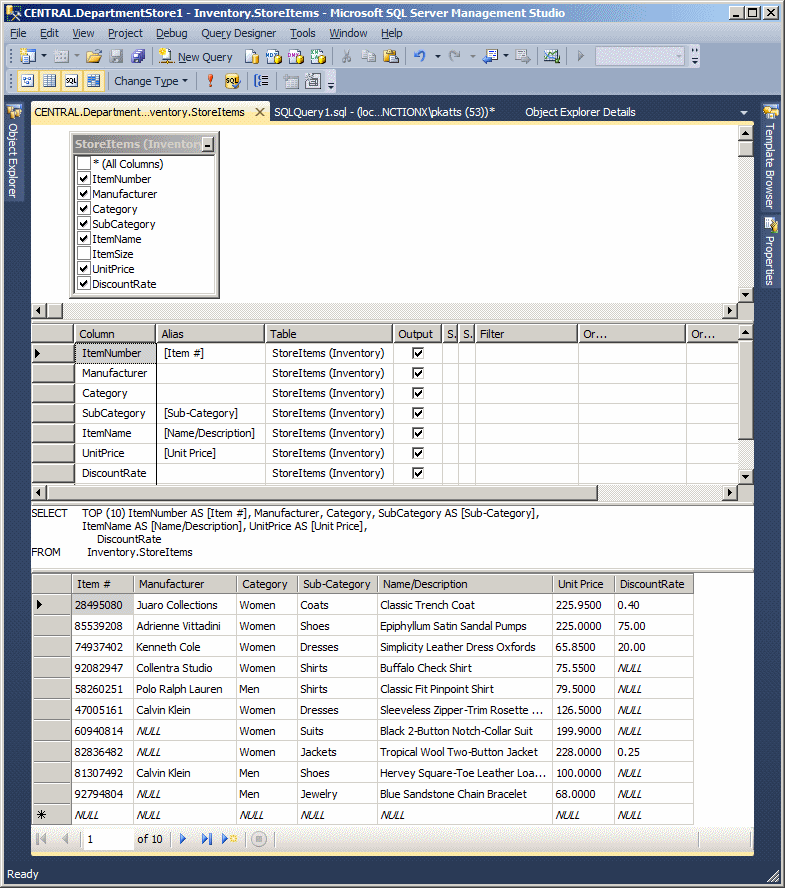This screenshot has width=785, height=888.
Task: Click the stop query execution icon
Action: 259,839
